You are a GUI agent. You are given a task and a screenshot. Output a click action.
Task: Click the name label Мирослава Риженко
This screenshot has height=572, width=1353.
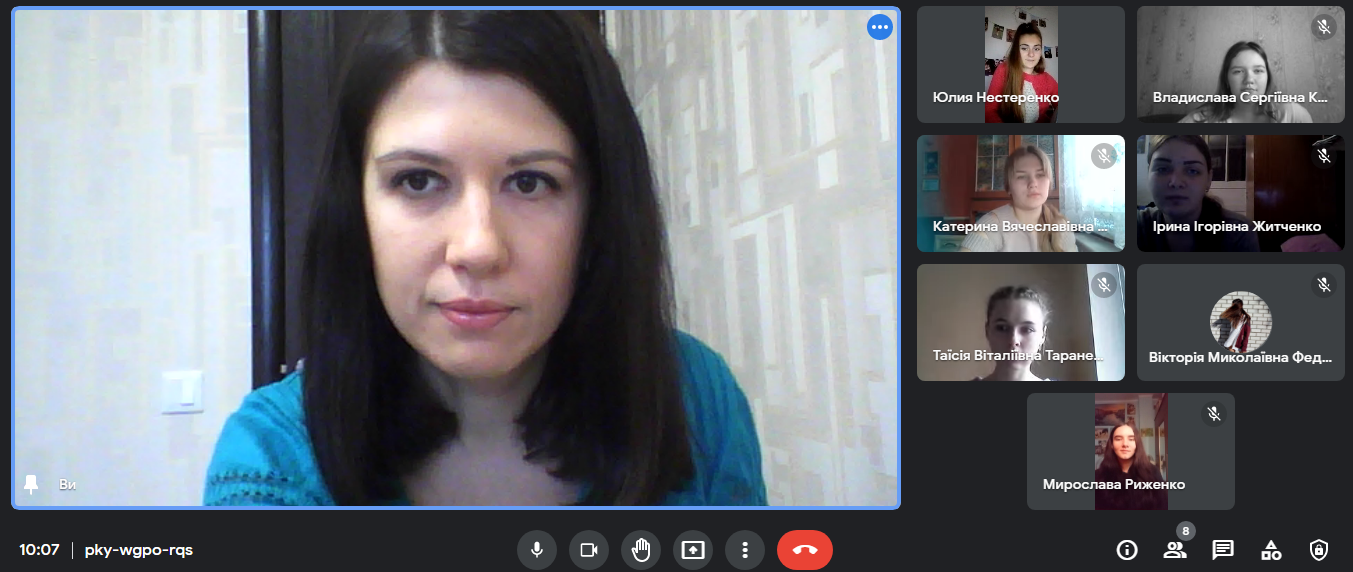coord(1114,484)
